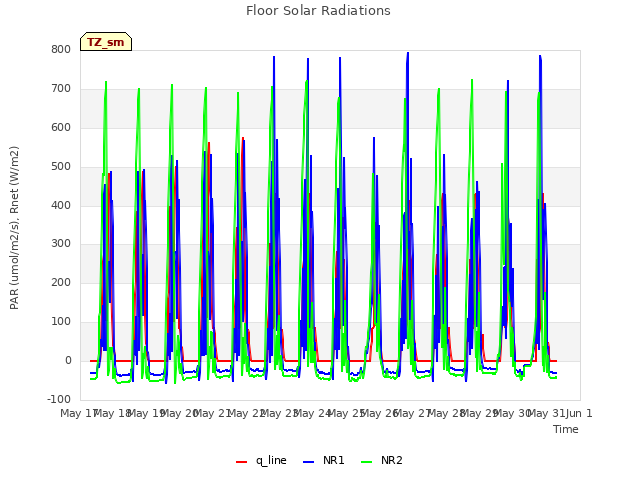
Task: Click the May 24 x-axis tick label
Action: (x=312, y=413)
